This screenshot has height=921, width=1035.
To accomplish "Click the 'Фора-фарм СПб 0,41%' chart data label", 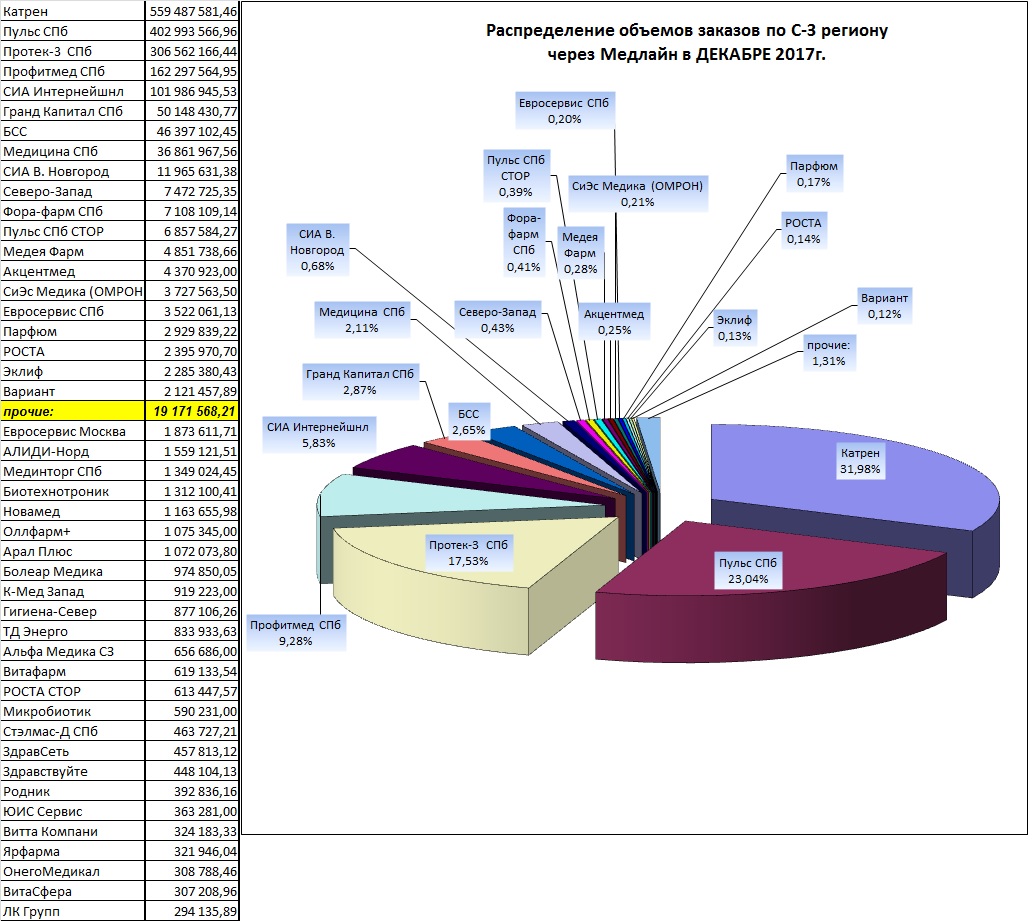I will 523,242.
